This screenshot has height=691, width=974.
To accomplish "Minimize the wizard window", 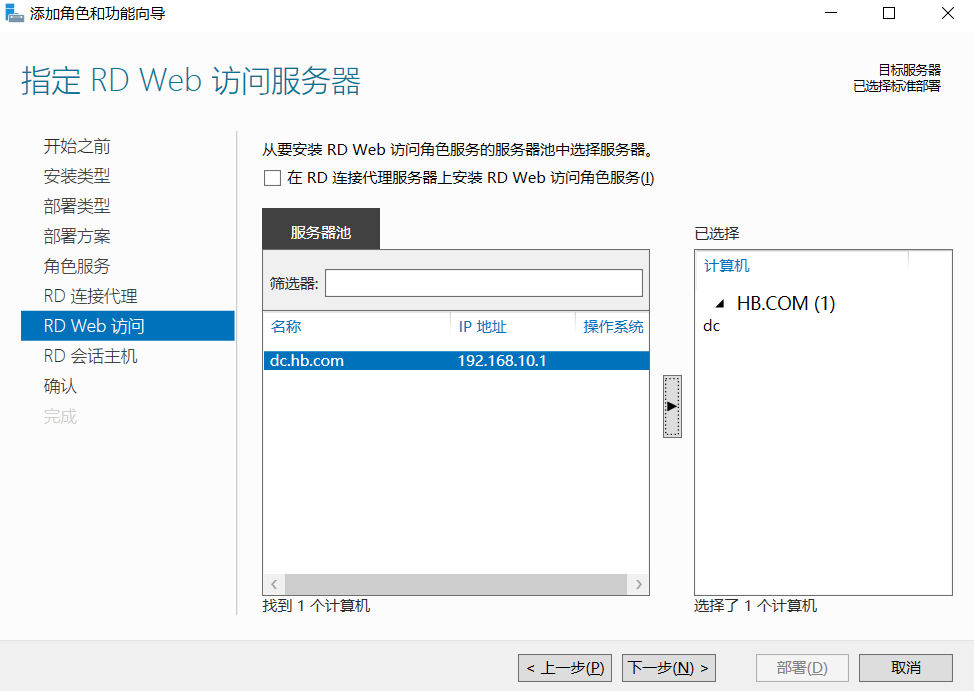I will tap(831, 13).
